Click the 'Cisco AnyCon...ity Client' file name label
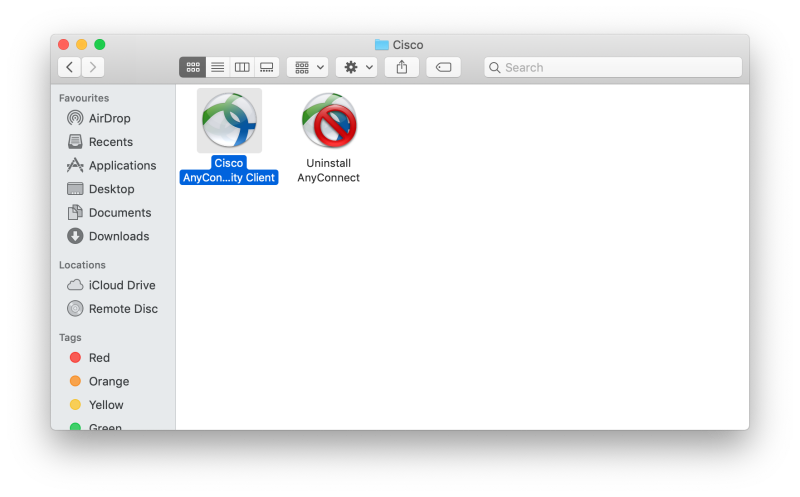800x497 pixels. coord(229,170)
